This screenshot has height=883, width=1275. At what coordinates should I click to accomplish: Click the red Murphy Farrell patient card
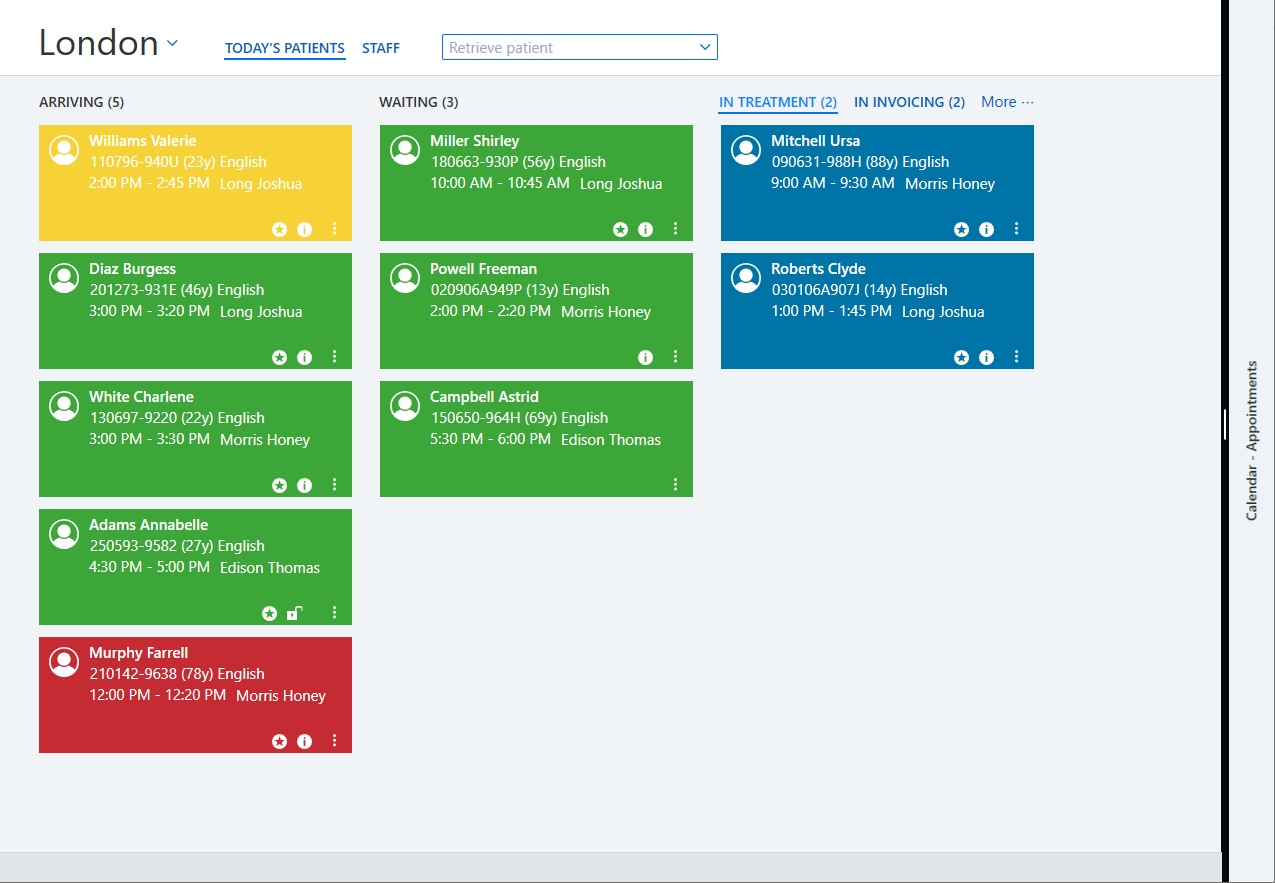195,695
